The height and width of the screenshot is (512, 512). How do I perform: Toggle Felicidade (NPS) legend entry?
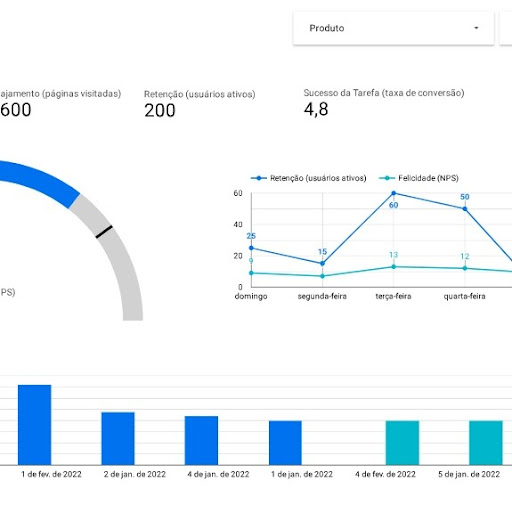click(x=419, y=178)
